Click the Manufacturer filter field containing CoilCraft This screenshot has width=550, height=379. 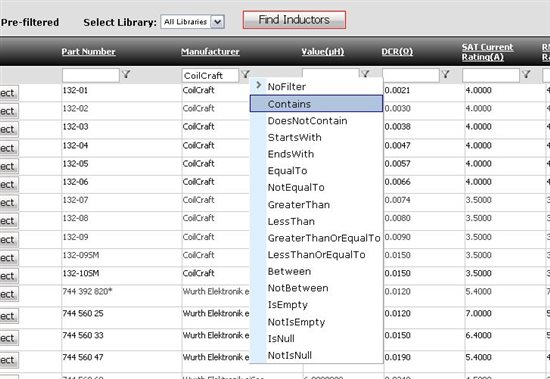tap(210, 75)
